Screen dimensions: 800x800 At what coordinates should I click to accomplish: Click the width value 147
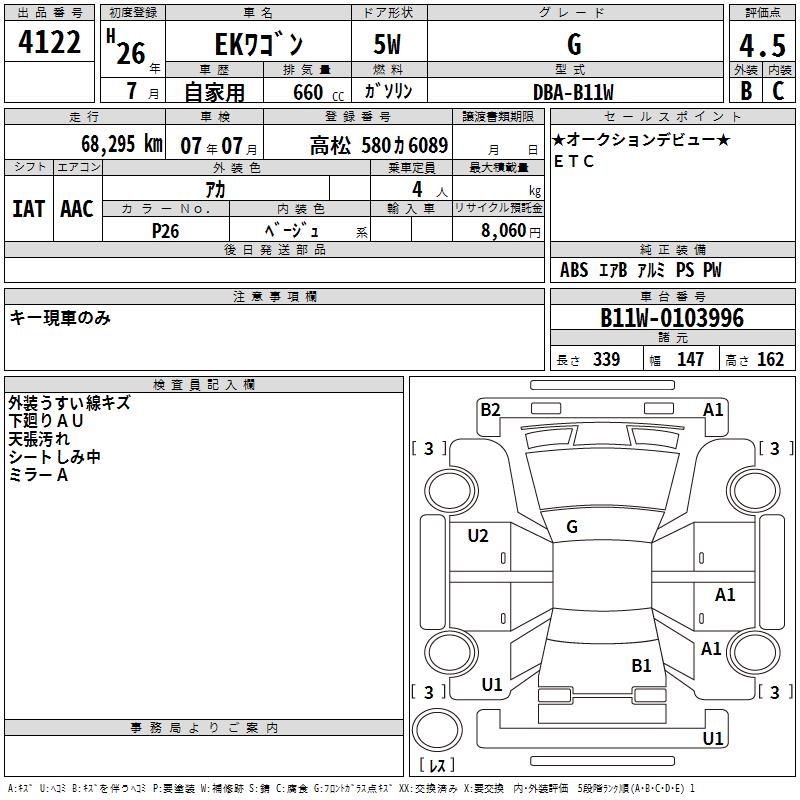pyautogui.click(x=690, y=359)
